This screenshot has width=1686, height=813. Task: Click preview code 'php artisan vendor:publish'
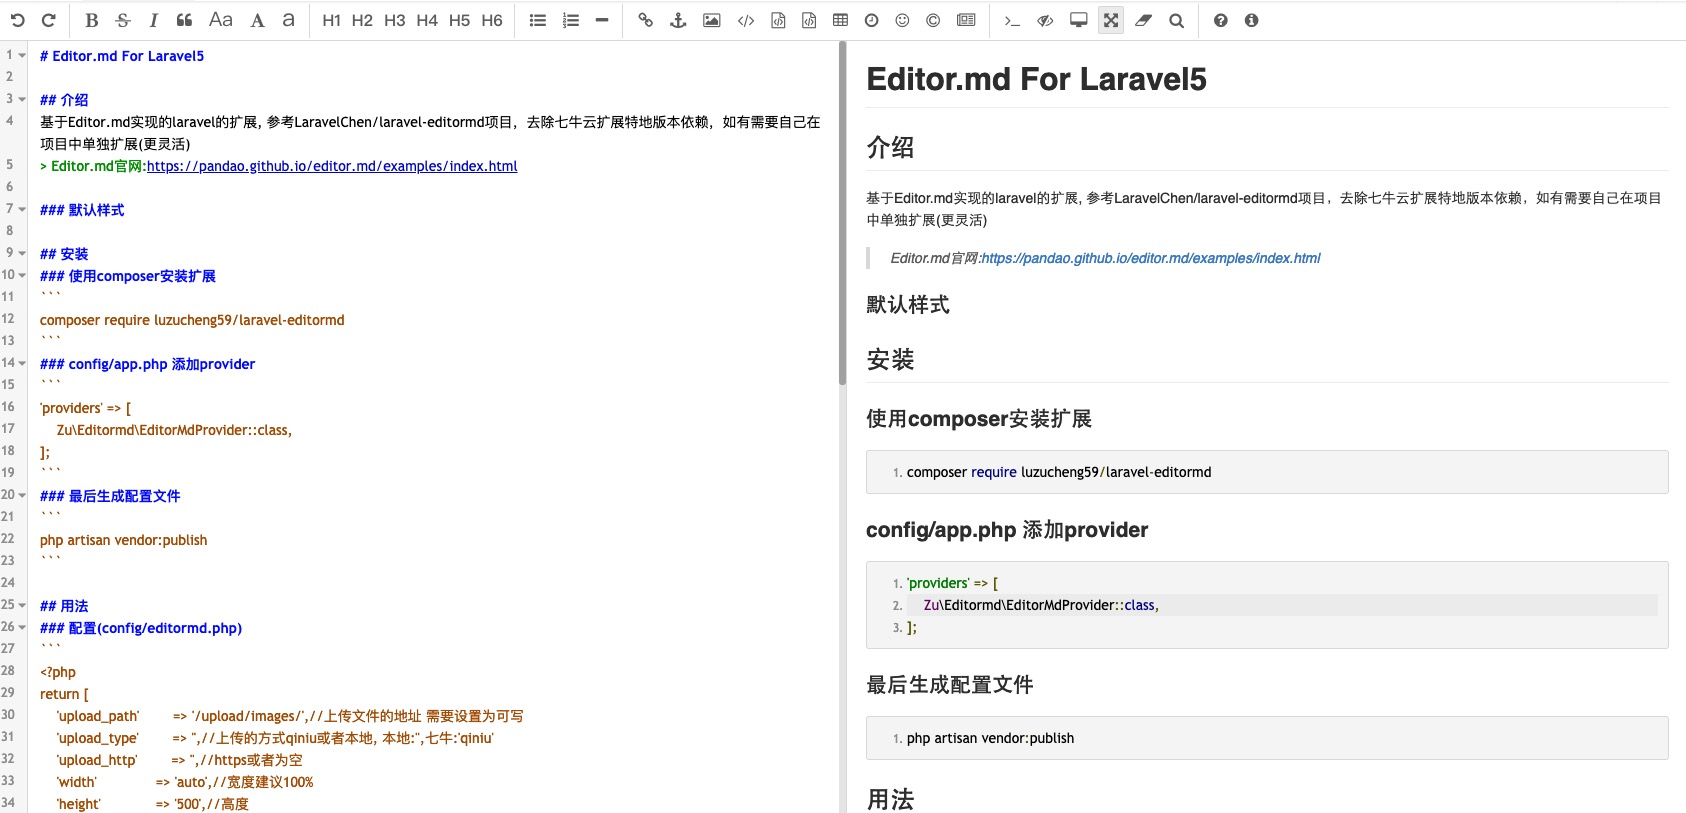click(990, 738)
